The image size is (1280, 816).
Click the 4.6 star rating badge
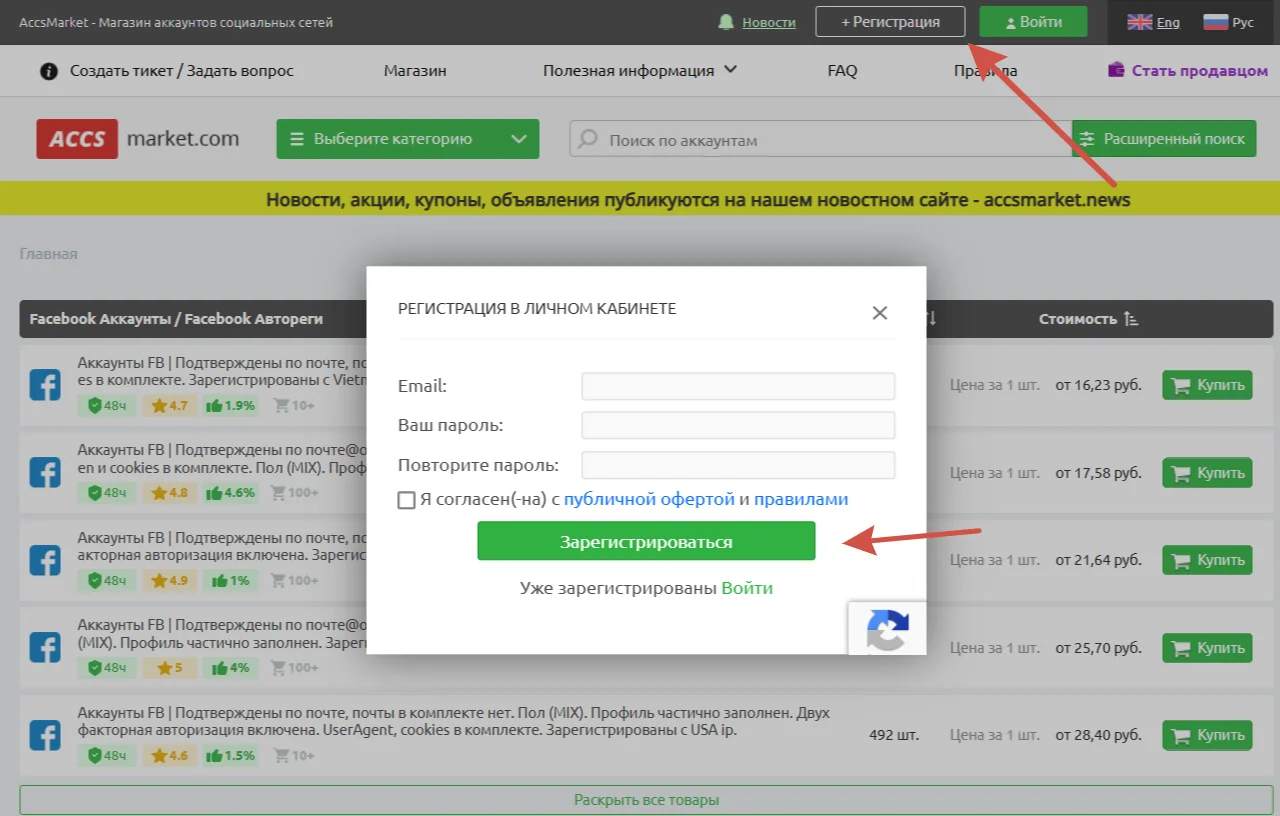tap(169, 755)
